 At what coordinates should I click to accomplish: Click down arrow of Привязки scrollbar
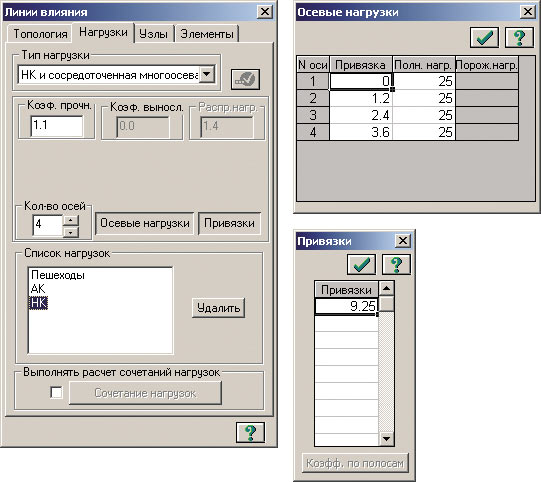click(x=386, y=439)
